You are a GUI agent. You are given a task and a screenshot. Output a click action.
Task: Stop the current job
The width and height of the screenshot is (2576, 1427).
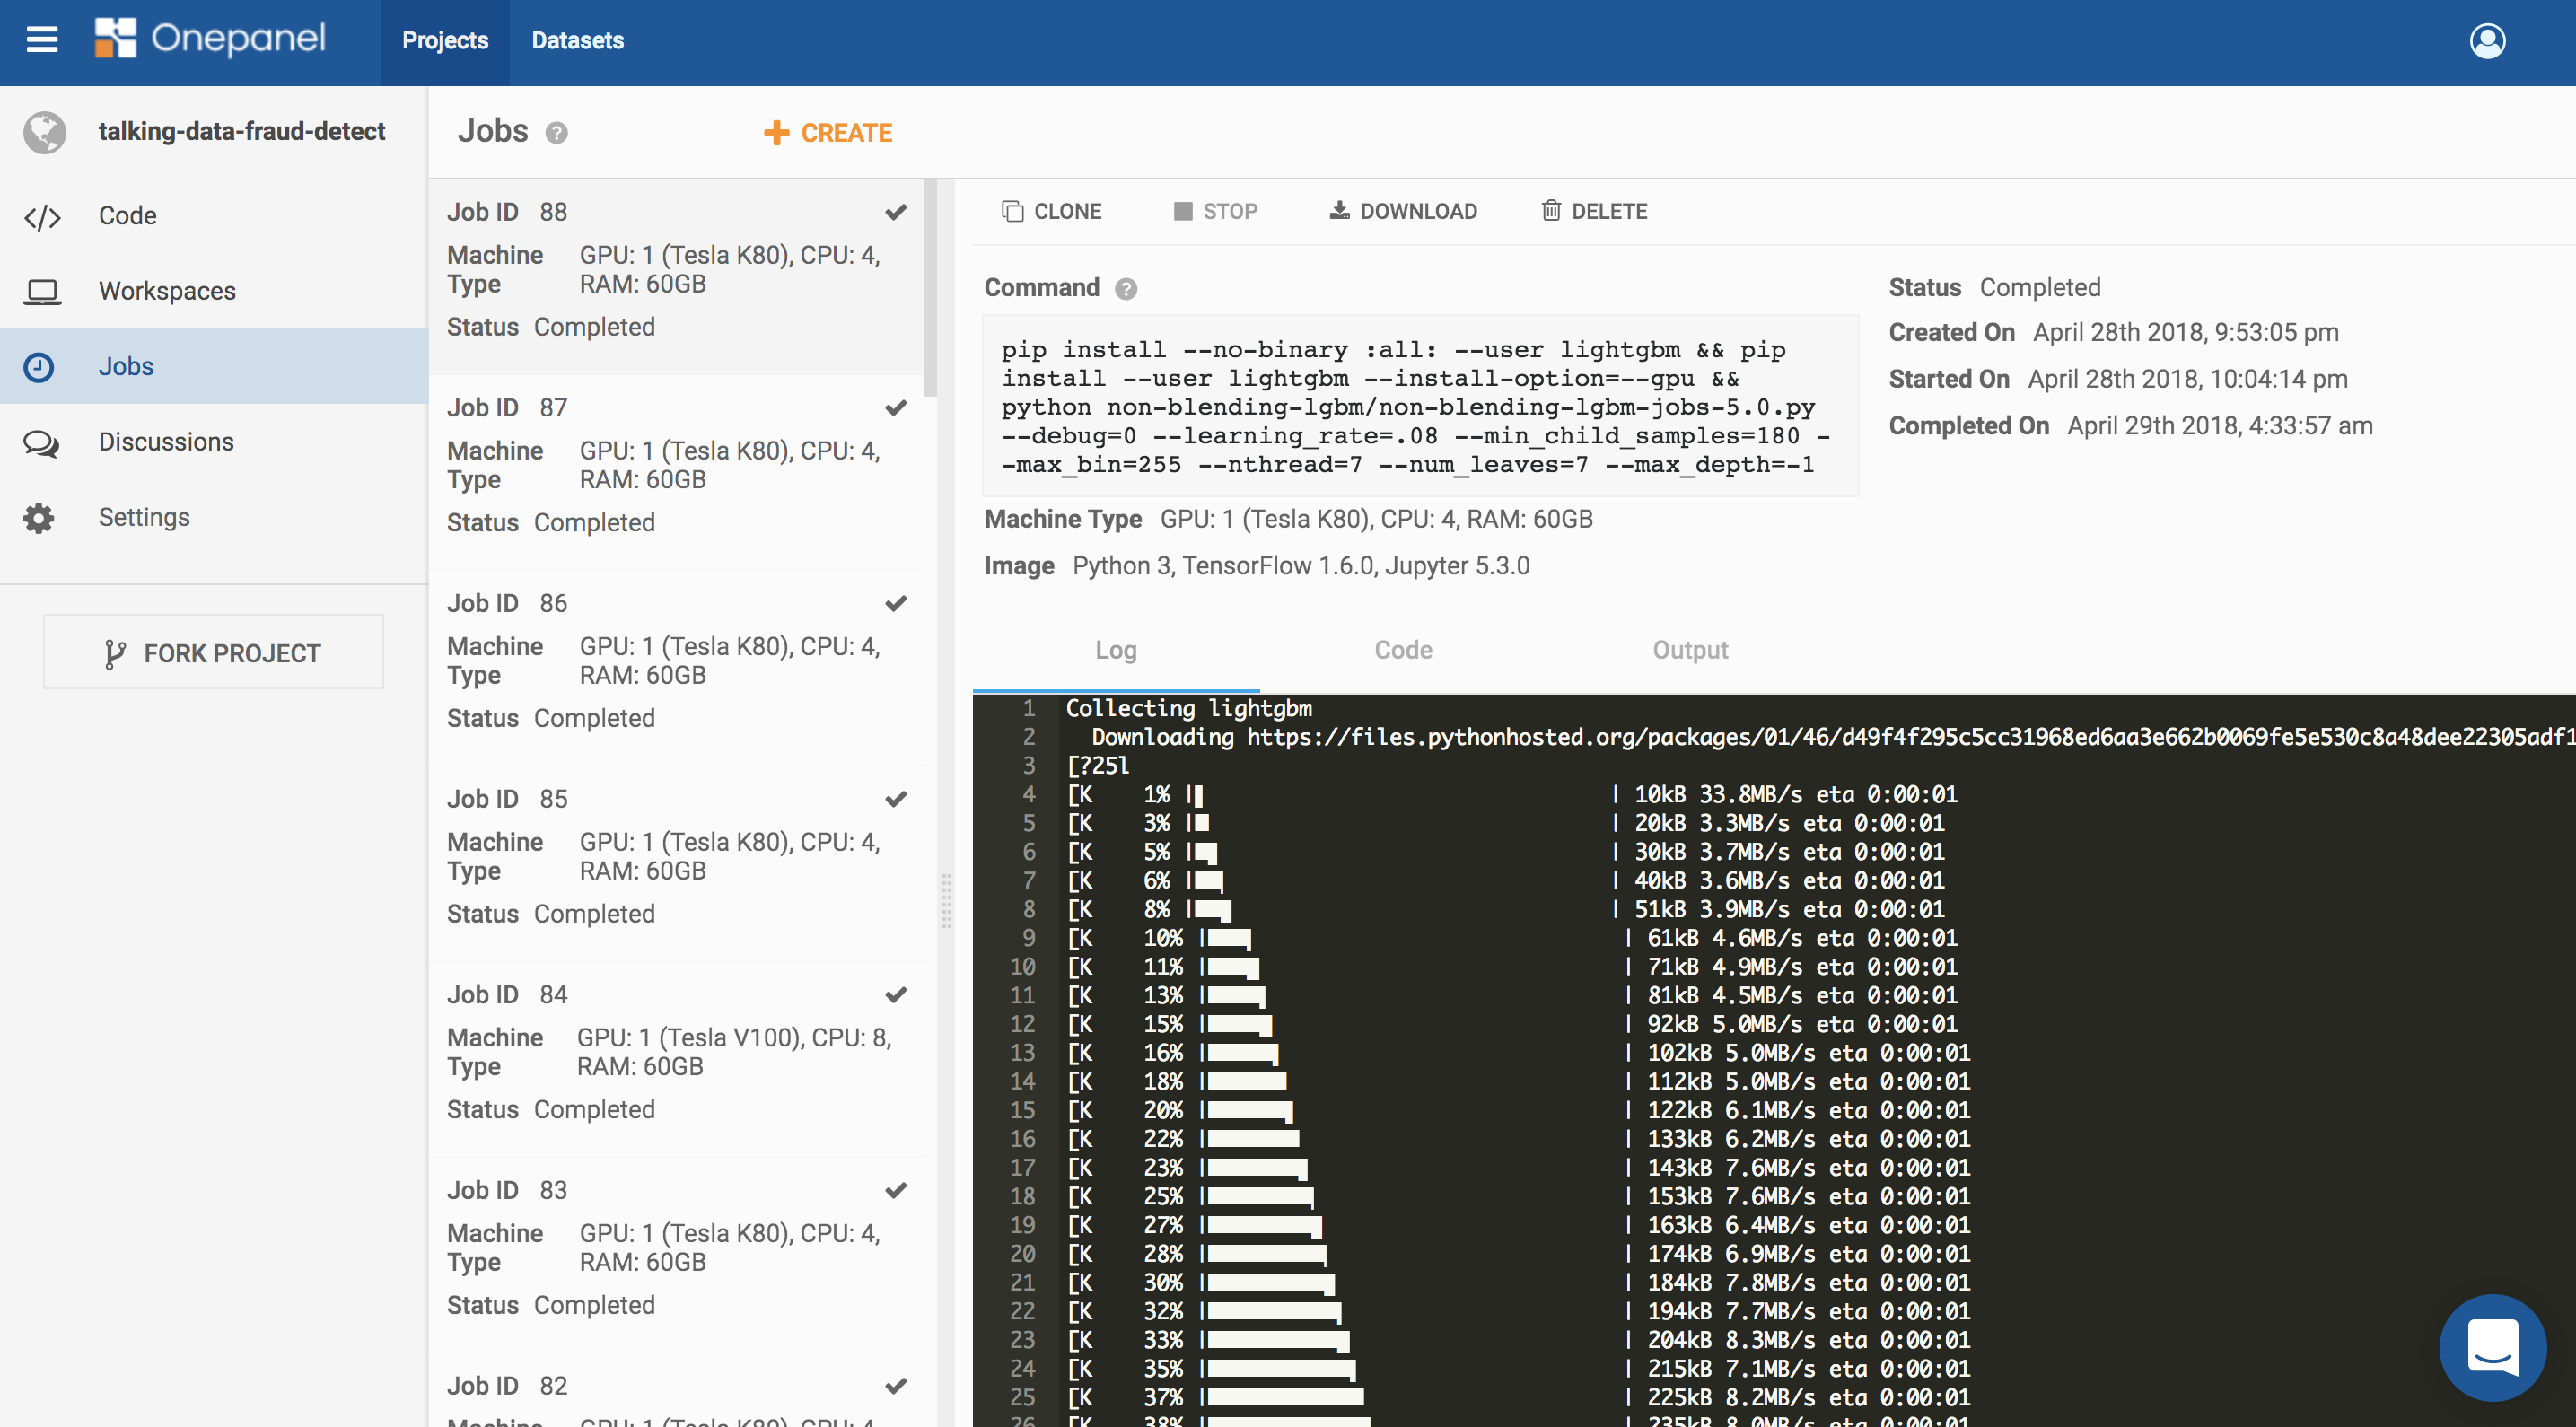click(x=1215, y=211)
